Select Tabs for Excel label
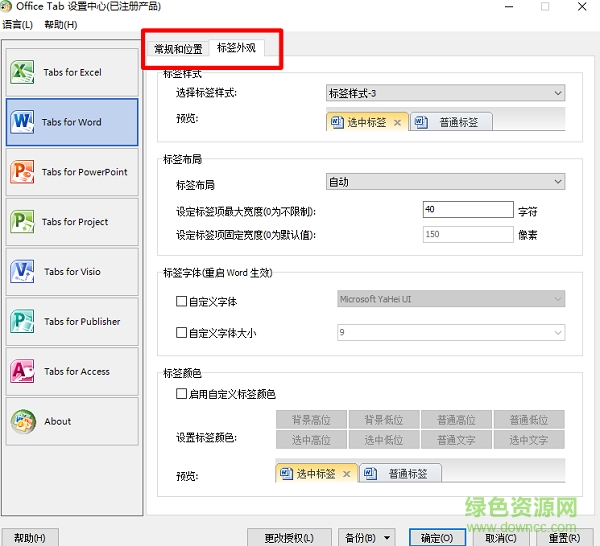This screenshot has height=546, width=600. point(72,72)
